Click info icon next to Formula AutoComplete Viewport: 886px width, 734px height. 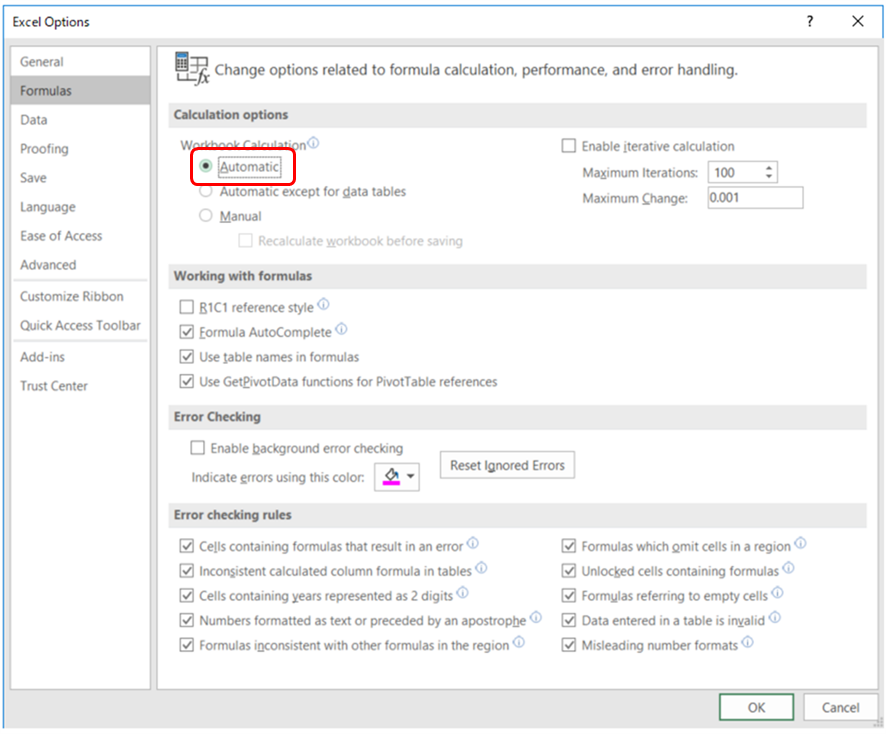pyautogui.click(x=341, y=328)
